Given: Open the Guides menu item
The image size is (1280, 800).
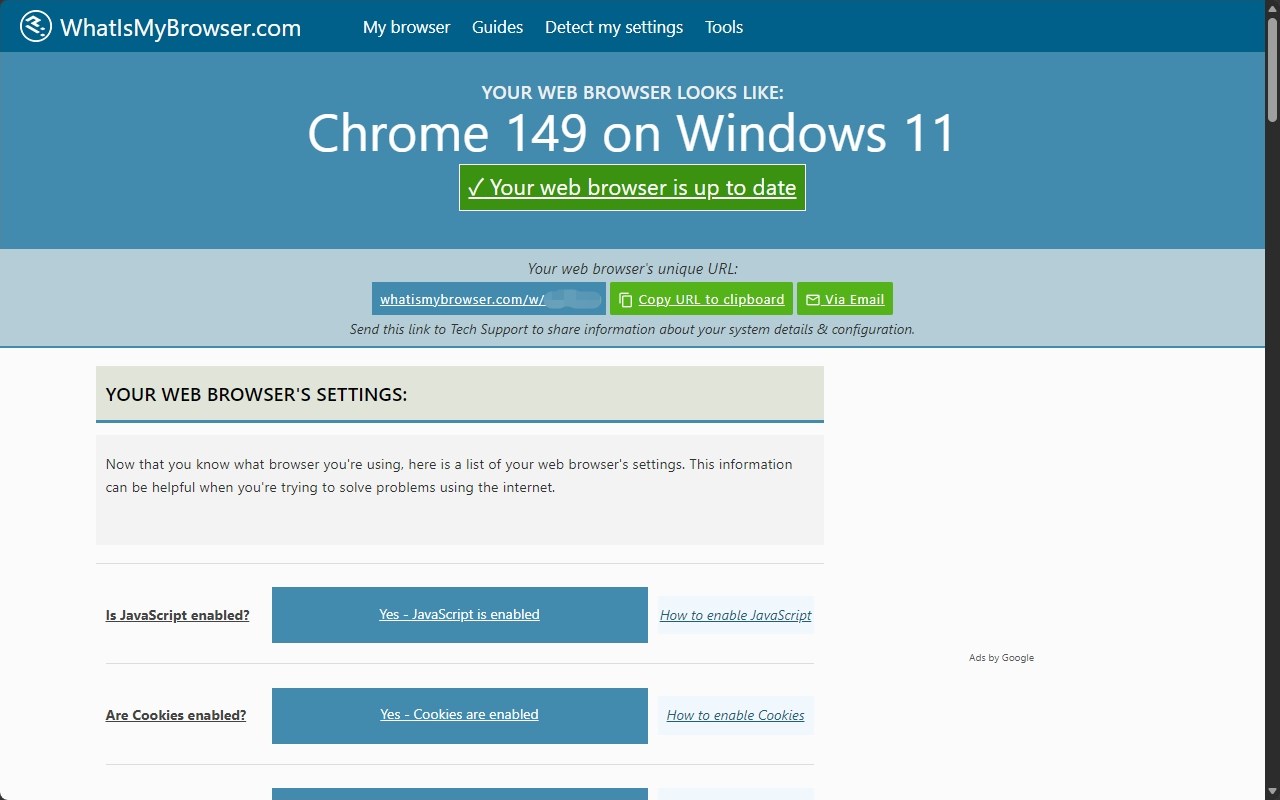Looking at the screenshot, I should coord(497,27).
